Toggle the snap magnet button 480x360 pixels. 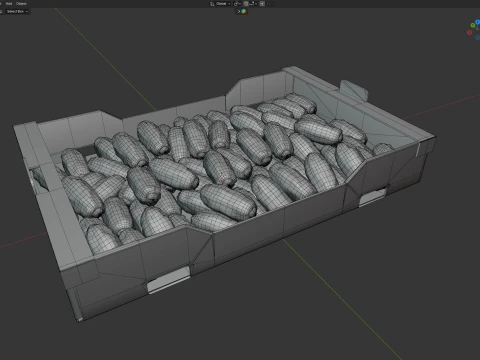[246, 4]
